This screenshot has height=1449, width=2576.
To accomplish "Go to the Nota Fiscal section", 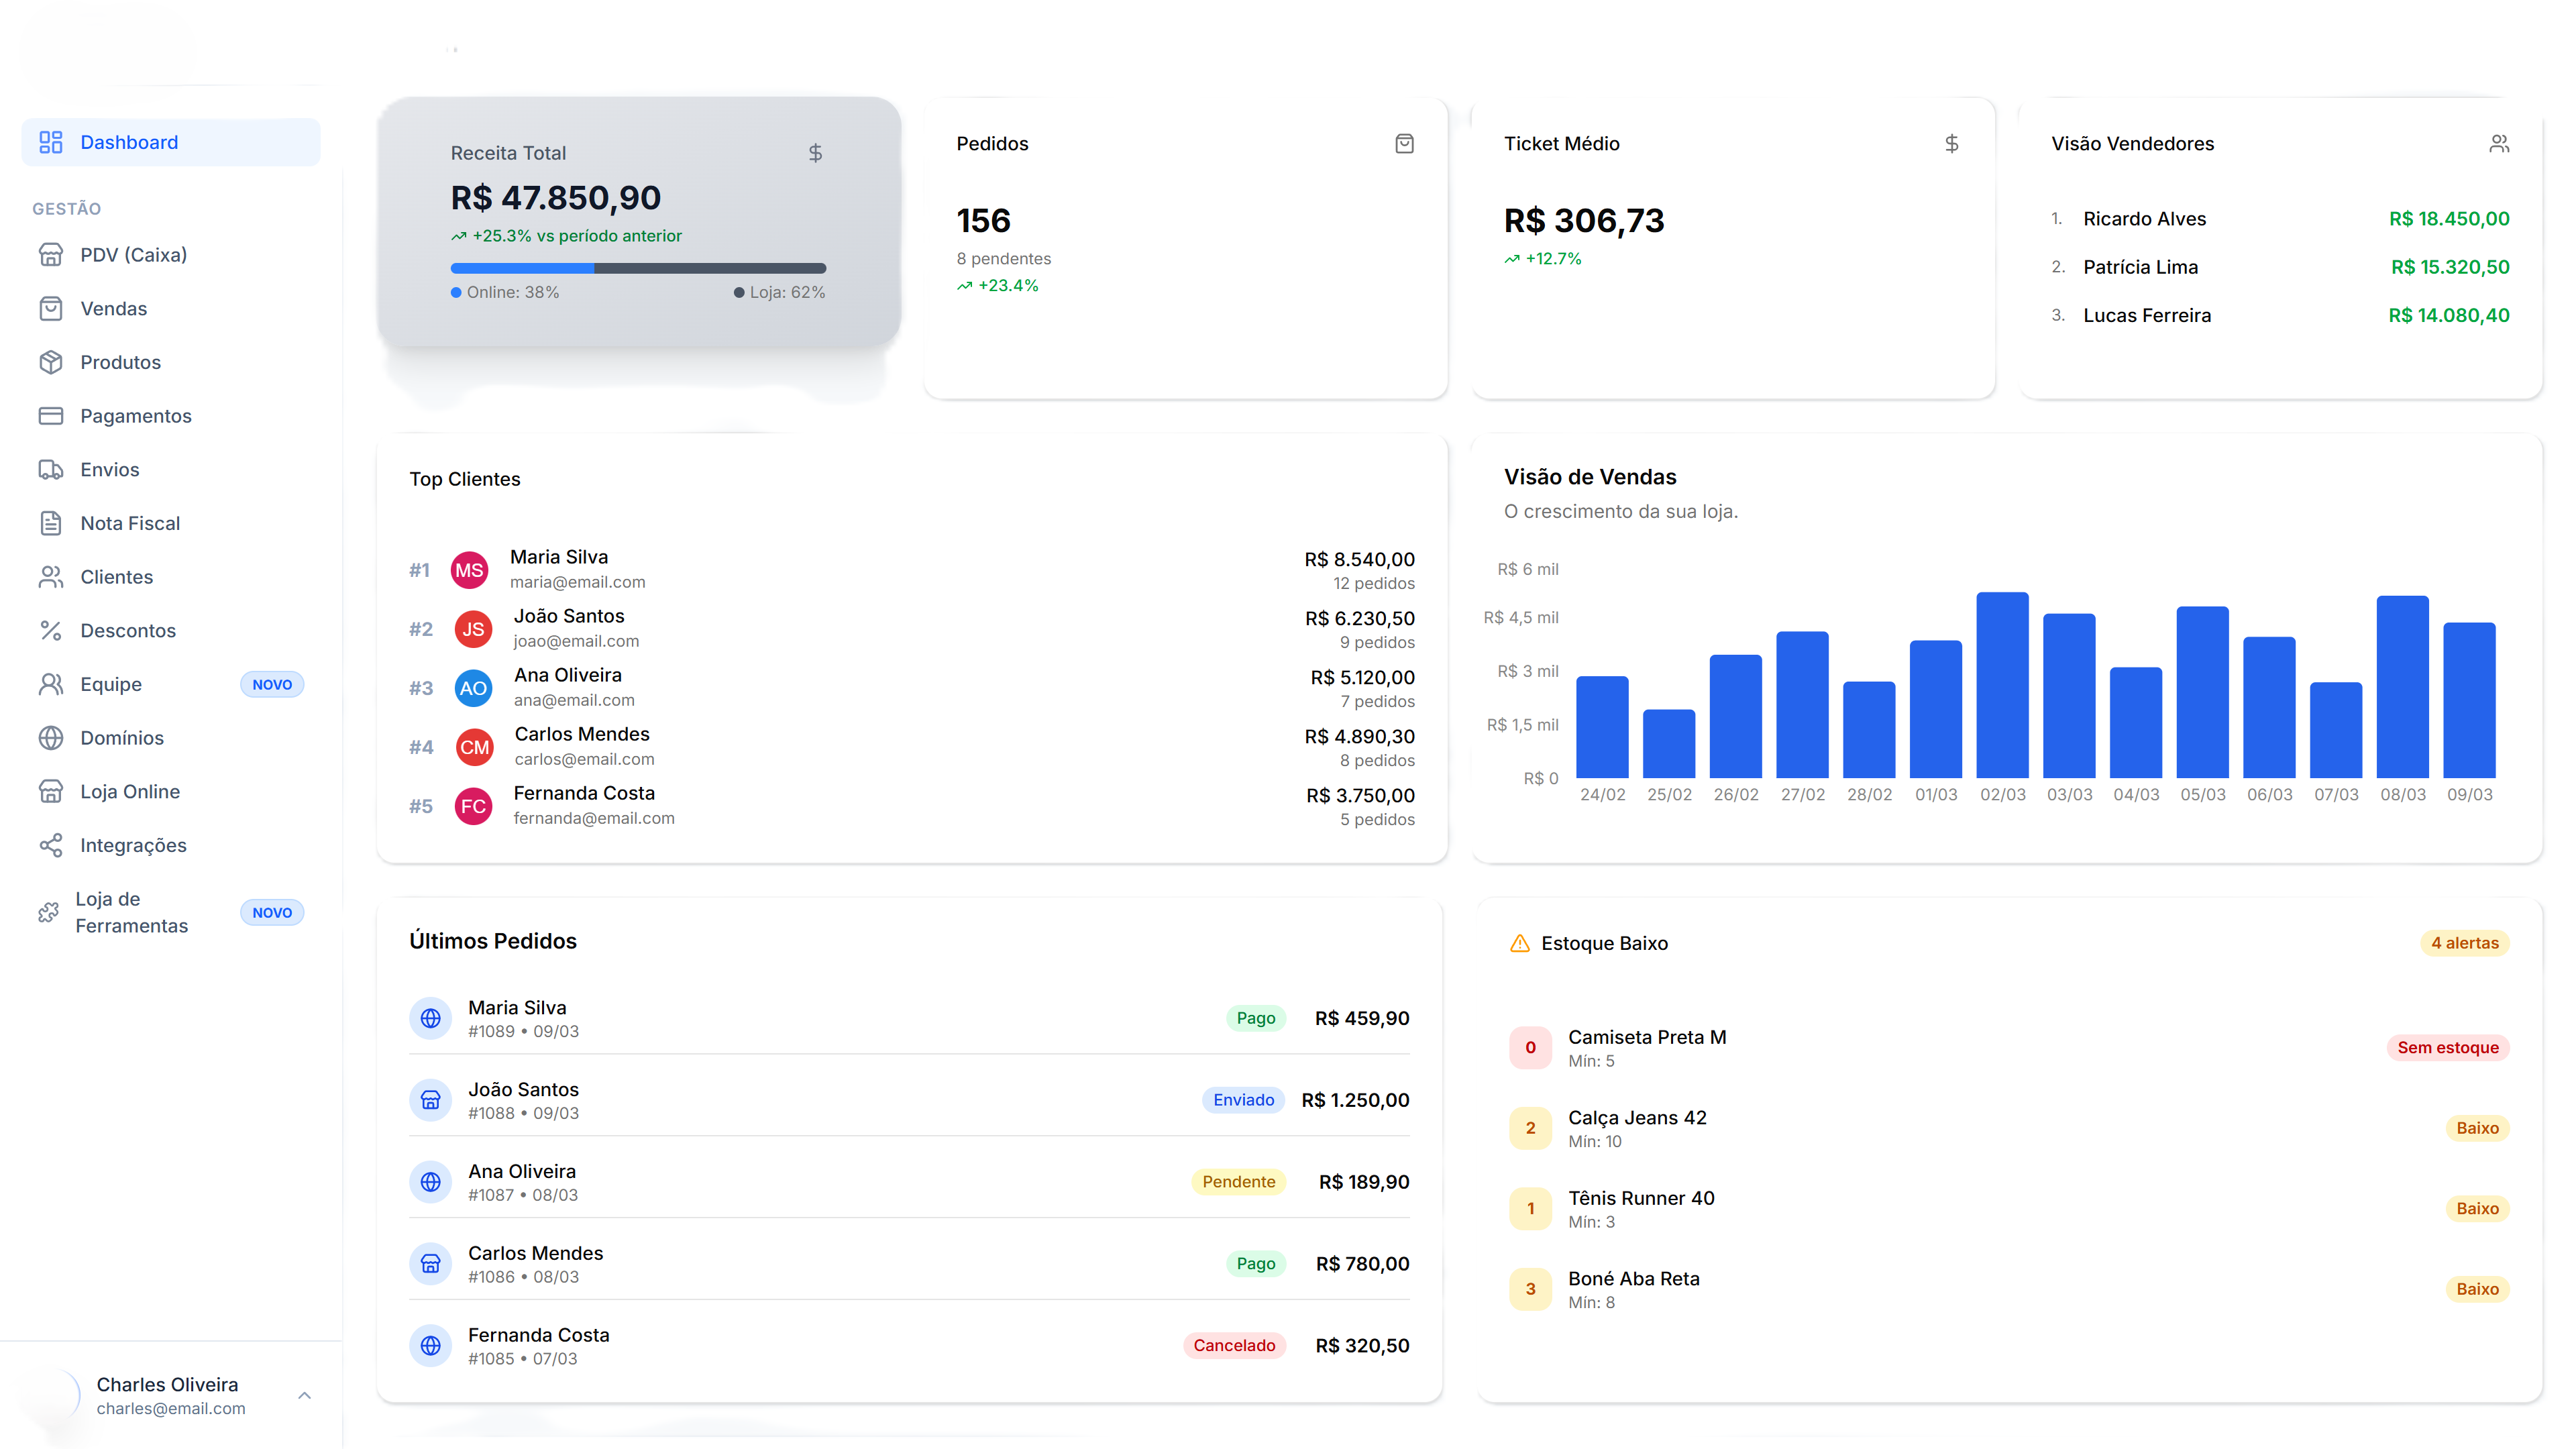I will (x=130, y=523).
